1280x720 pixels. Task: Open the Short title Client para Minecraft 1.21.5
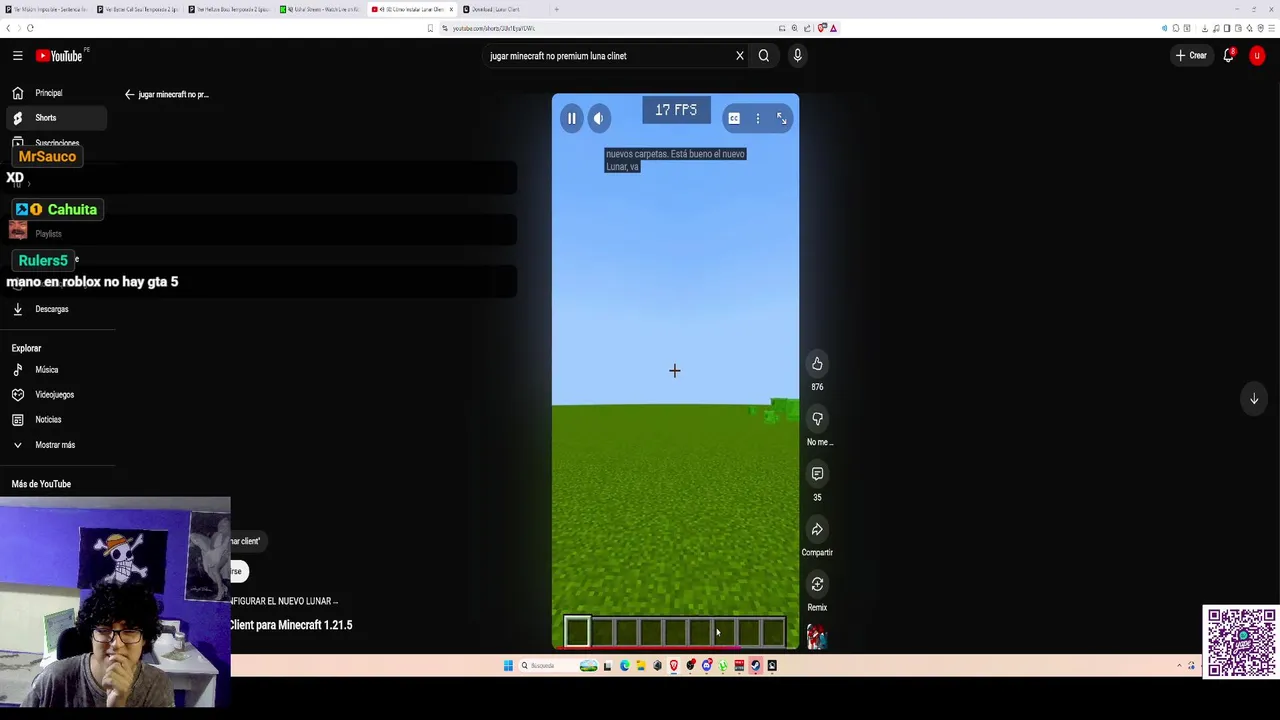coord(291,625)
